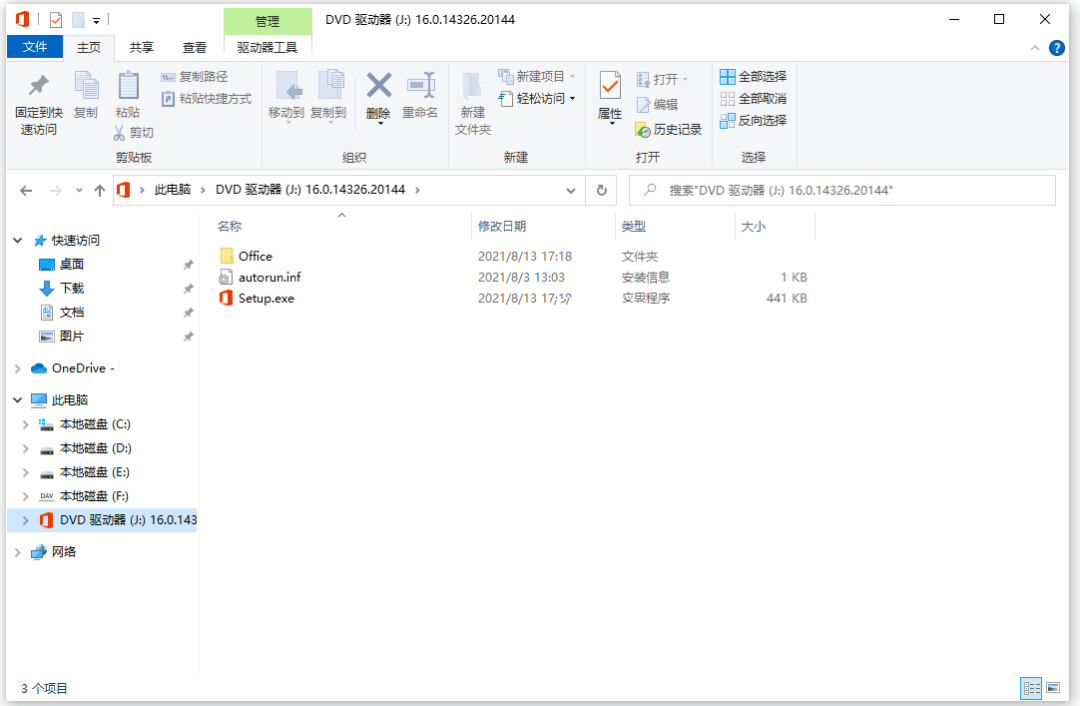Click Select all (全部选择)

coord(753,76)
